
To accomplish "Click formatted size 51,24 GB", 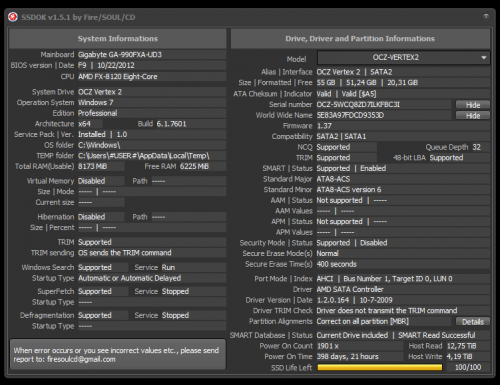I will (361, 83).
